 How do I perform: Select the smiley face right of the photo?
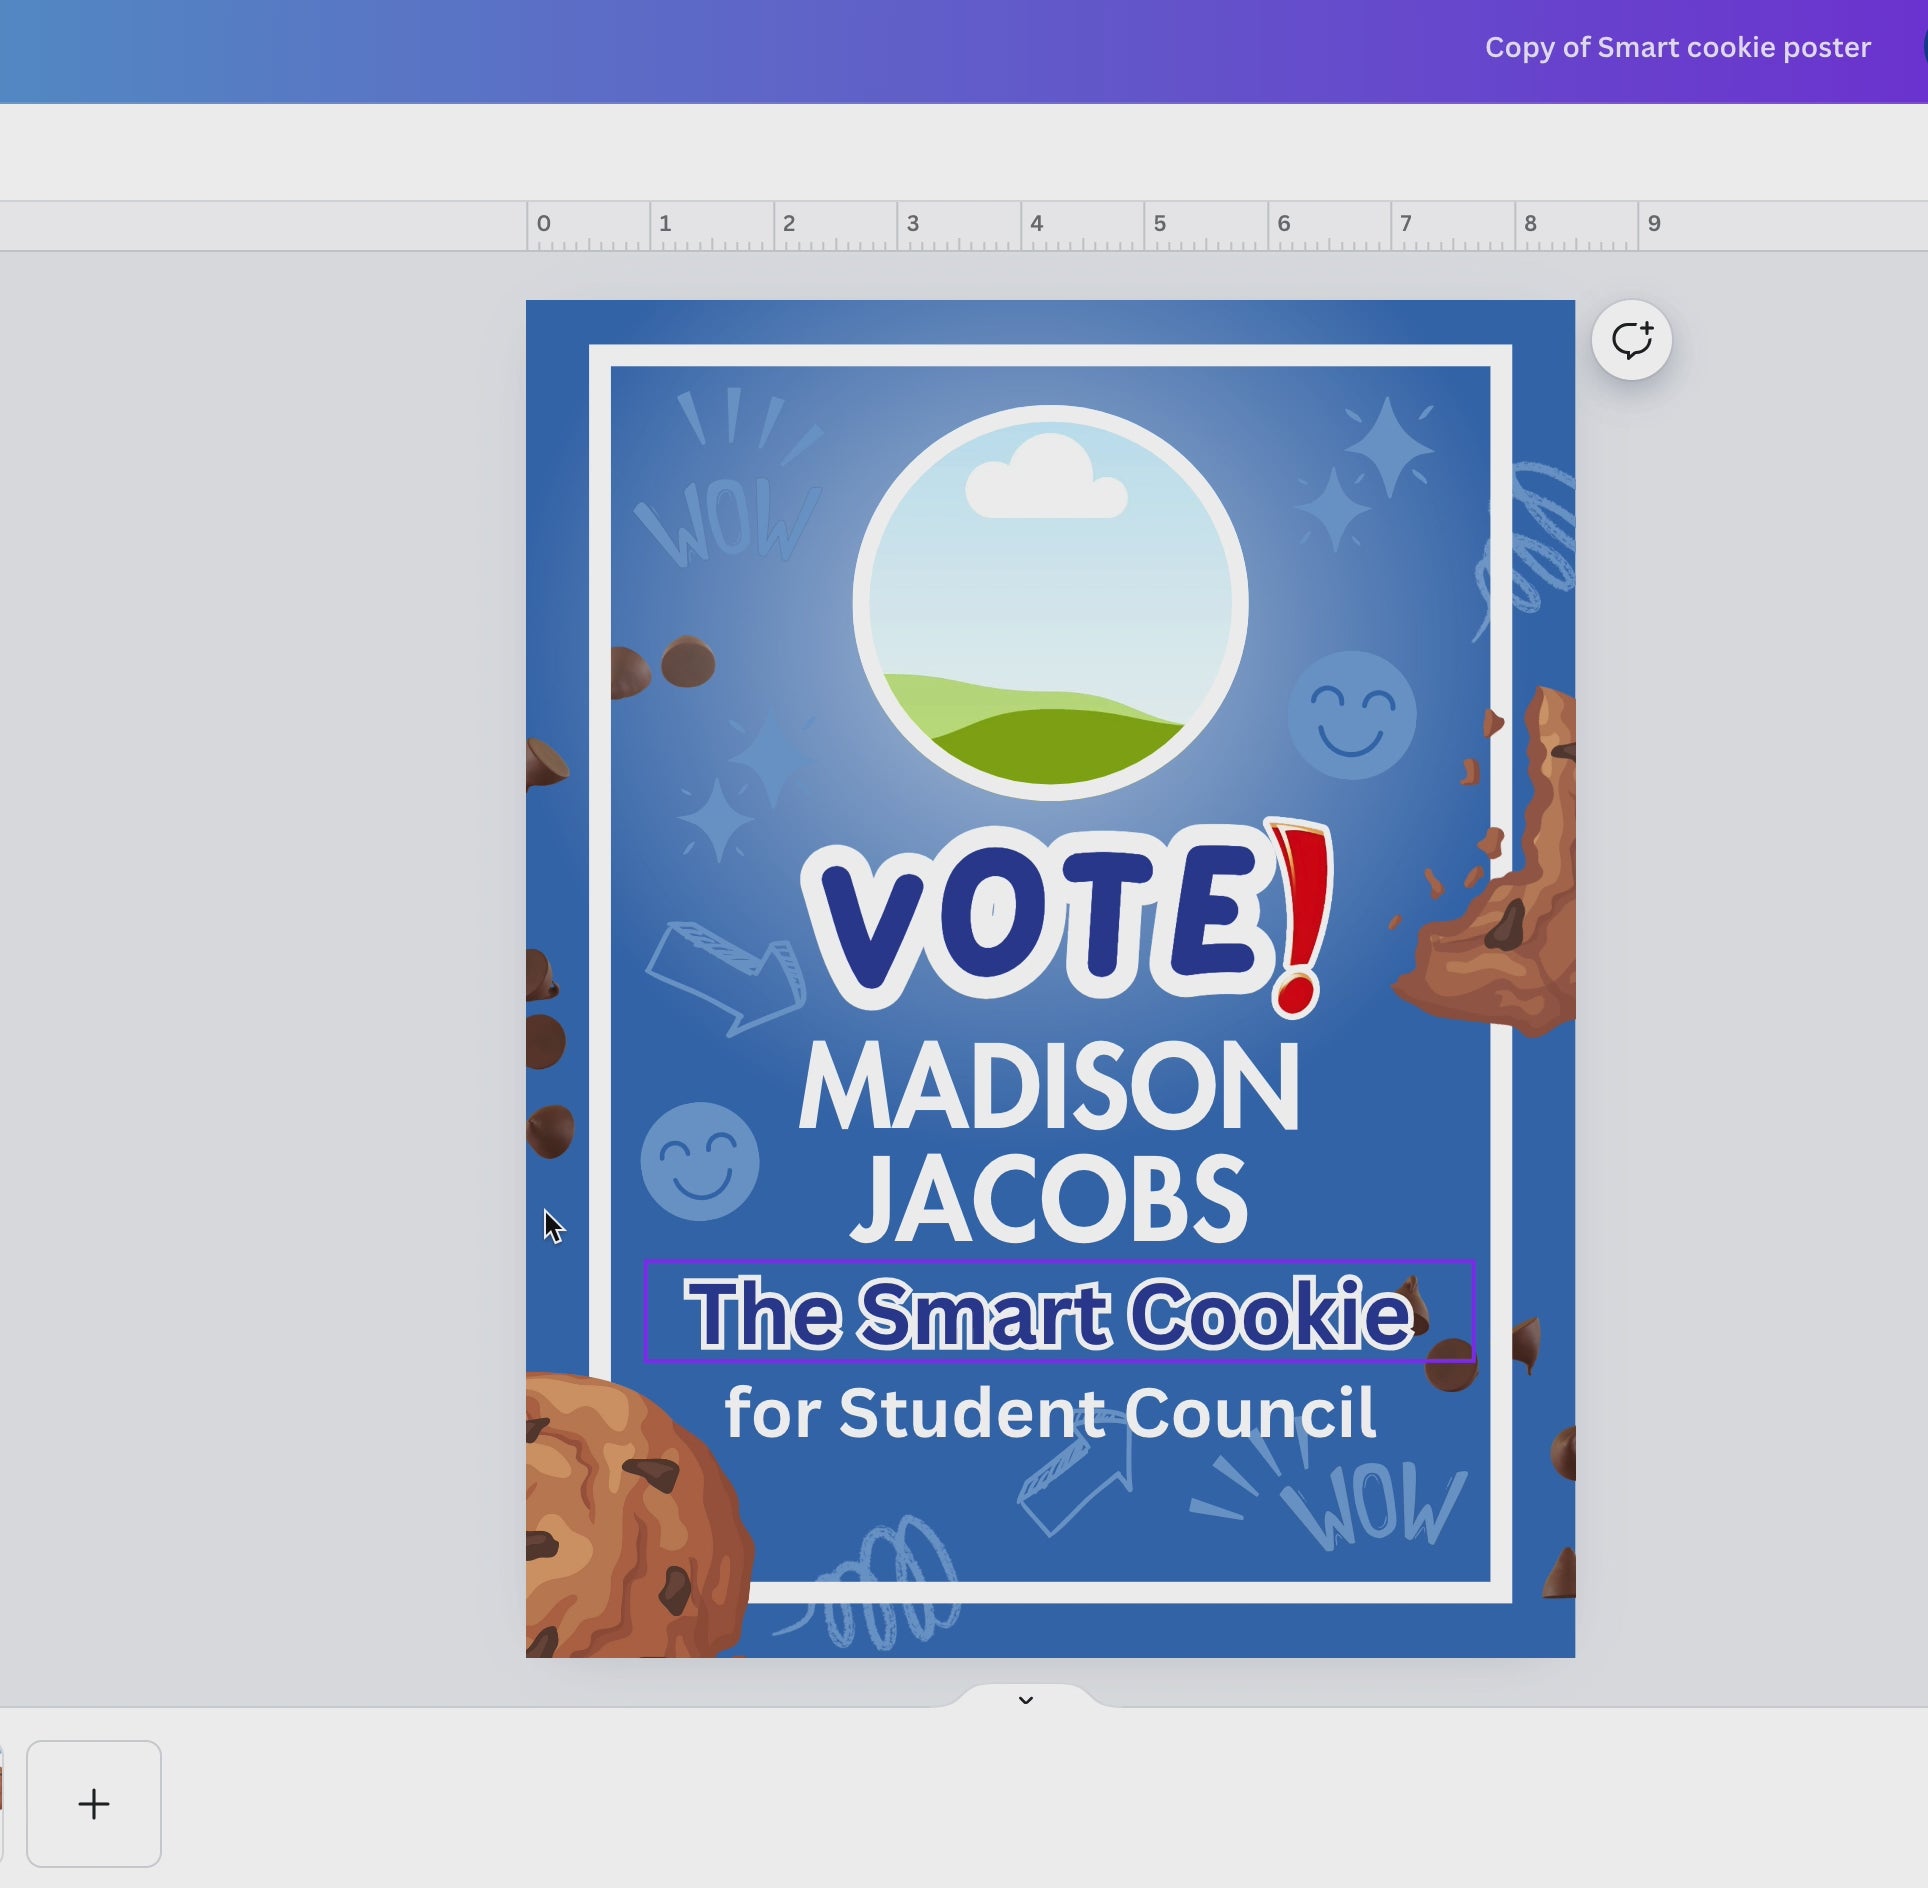click(x=1351, y=715)
